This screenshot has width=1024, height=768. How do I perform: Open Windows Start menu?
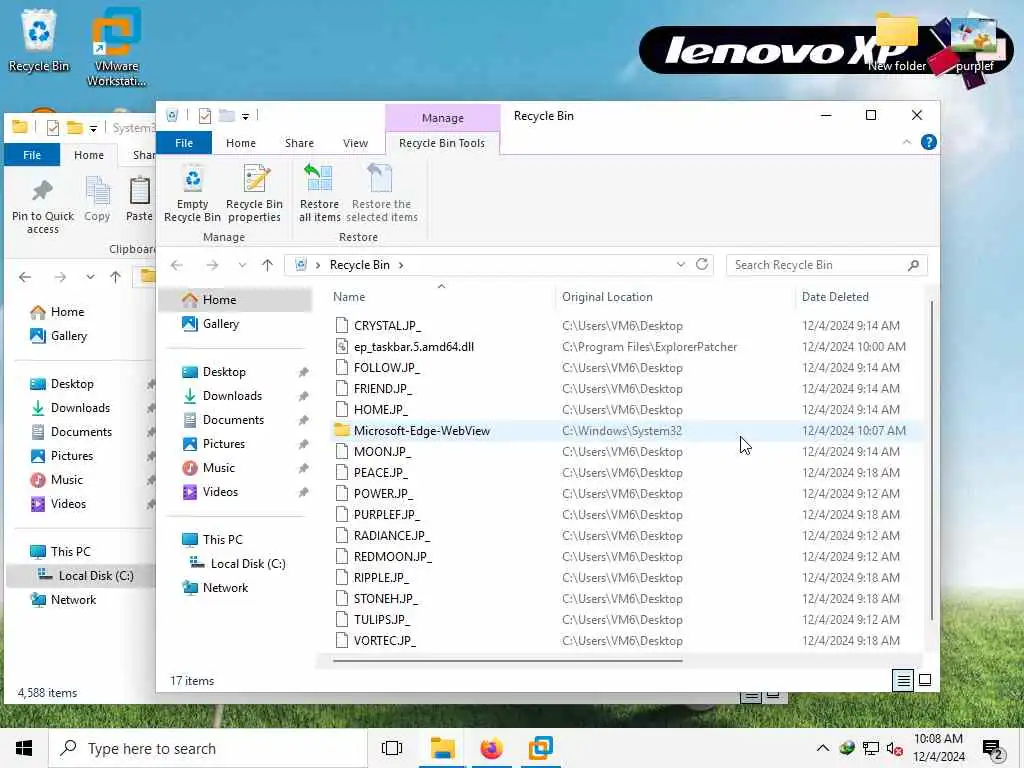click(24, 748)
